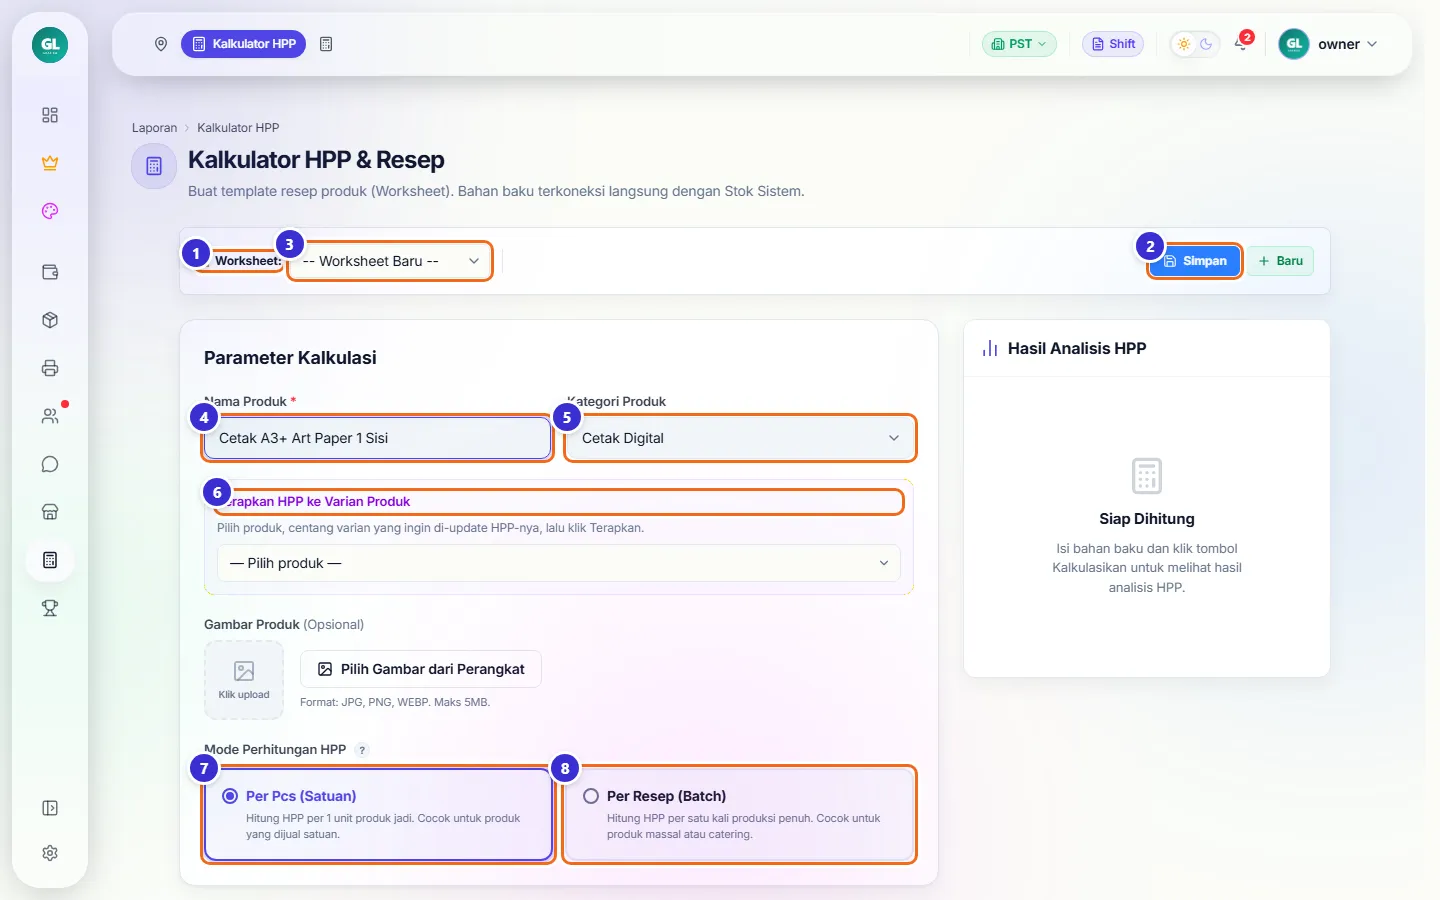Click the crown icon in sidebar
This screenshot has height=900, width=1440.
(x=50, y=163)
